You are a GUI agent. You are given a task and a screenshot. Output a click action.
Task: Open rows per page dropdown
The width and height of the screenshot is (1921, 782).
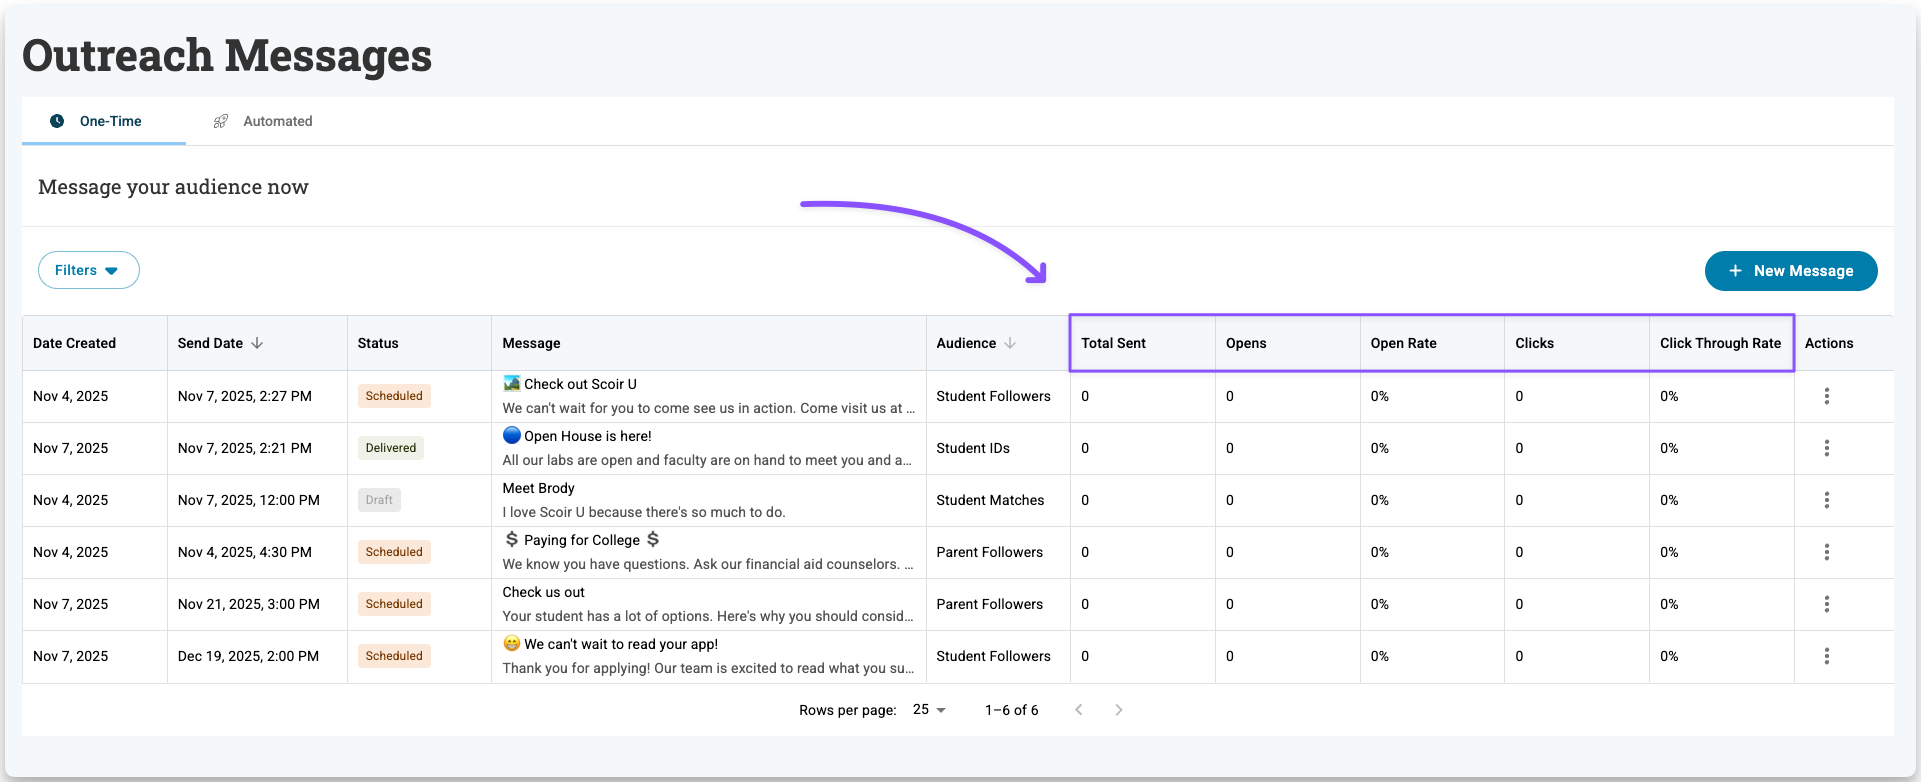click(x=929, y=710)
